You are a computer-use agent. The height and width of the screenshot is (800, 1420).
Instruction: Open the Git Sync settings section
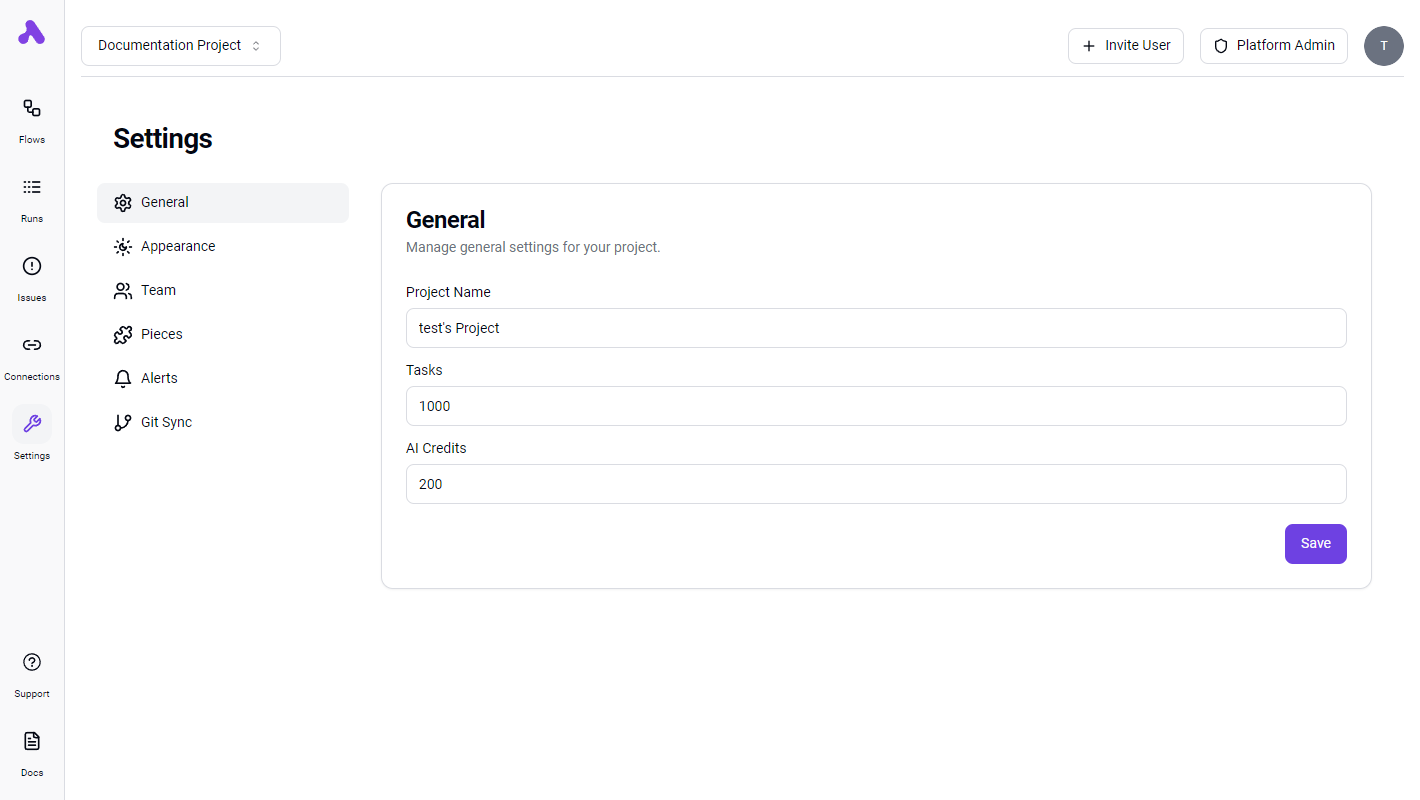(164, 422)
